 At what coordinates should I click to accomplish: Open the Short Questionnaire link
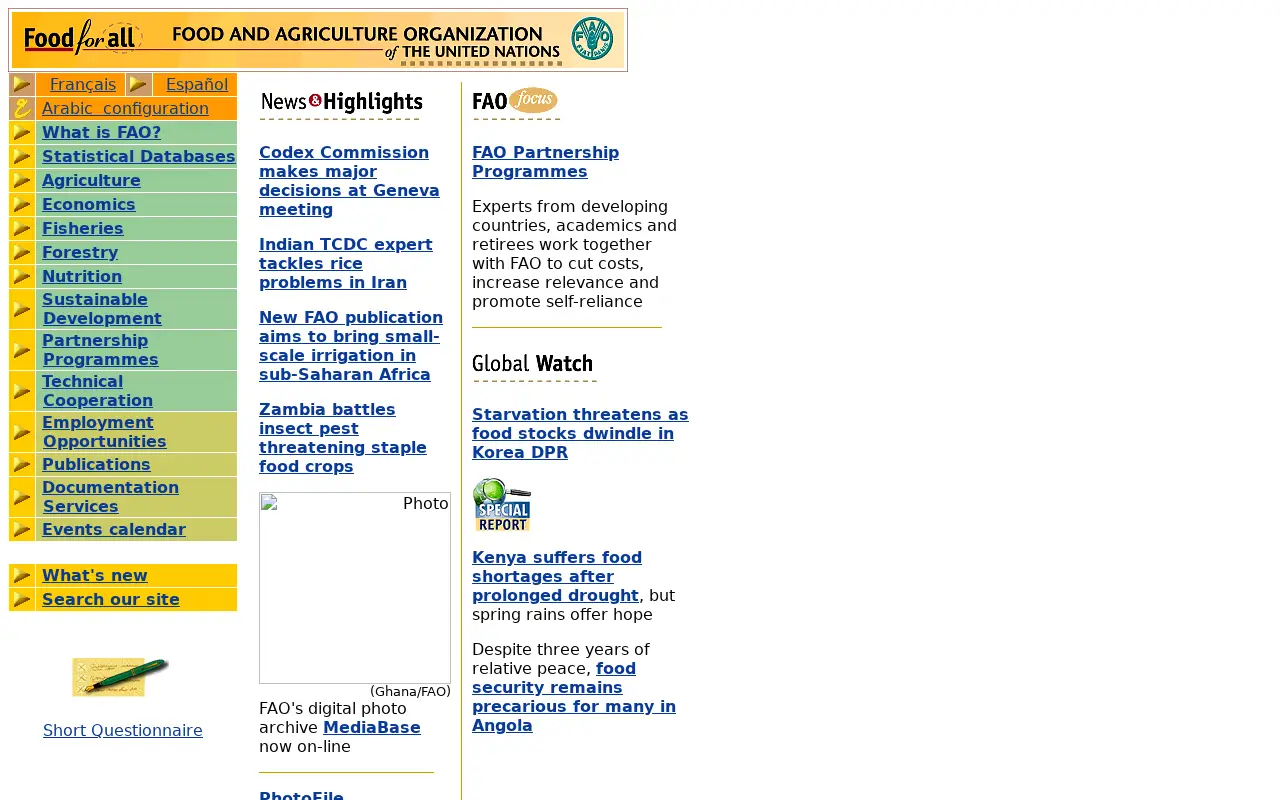coord(123,731)
